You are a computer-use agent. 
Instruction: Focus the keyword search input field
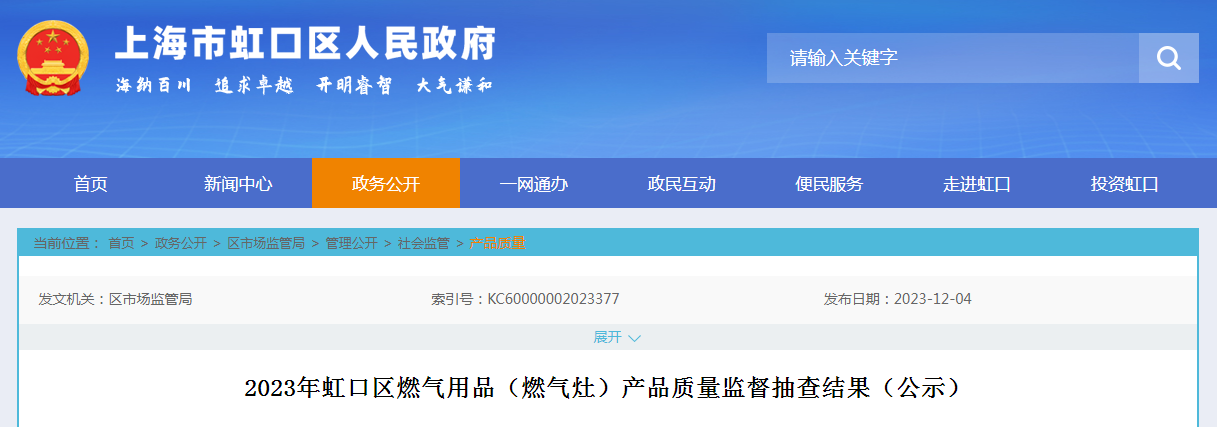tap(953, 58)
